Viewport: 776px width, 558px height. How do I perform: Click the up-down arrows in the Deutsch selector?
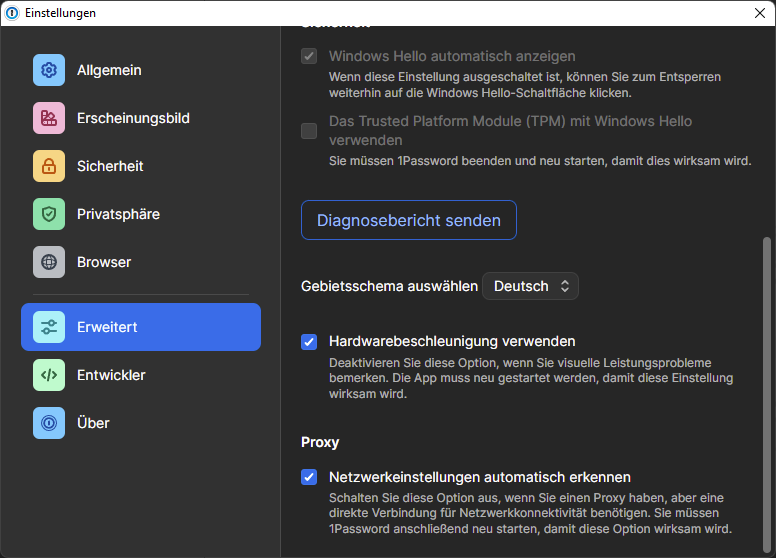pyautogui.click(x=564, y=286)
